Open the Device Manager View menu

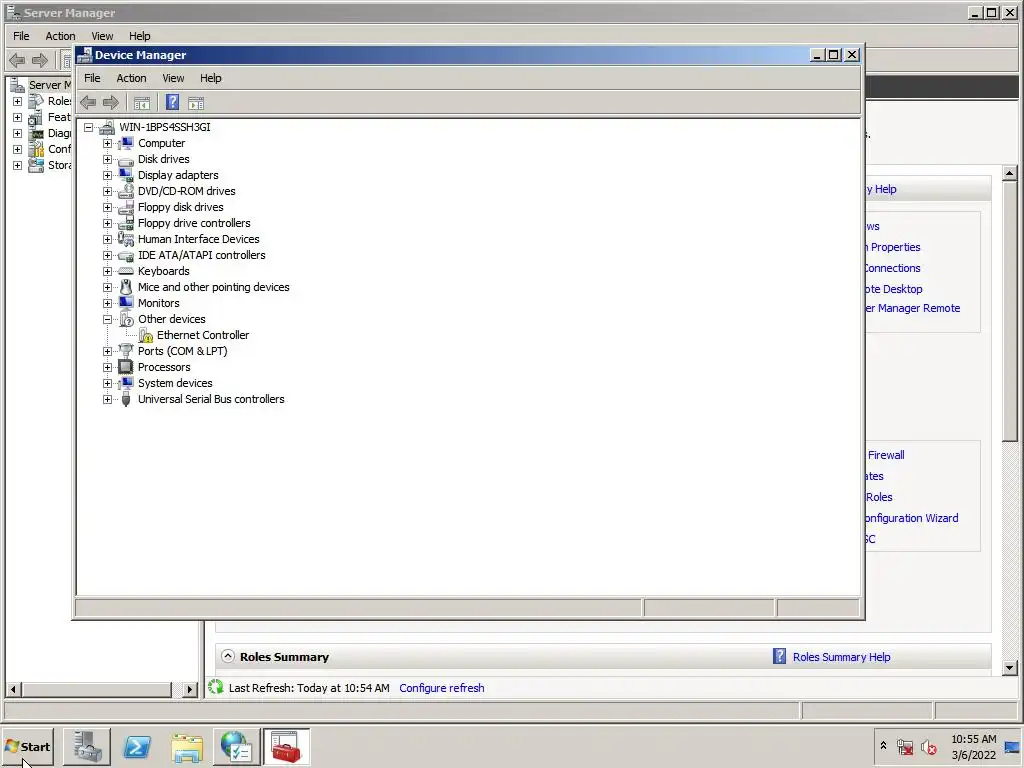click(x=173, y=78)
